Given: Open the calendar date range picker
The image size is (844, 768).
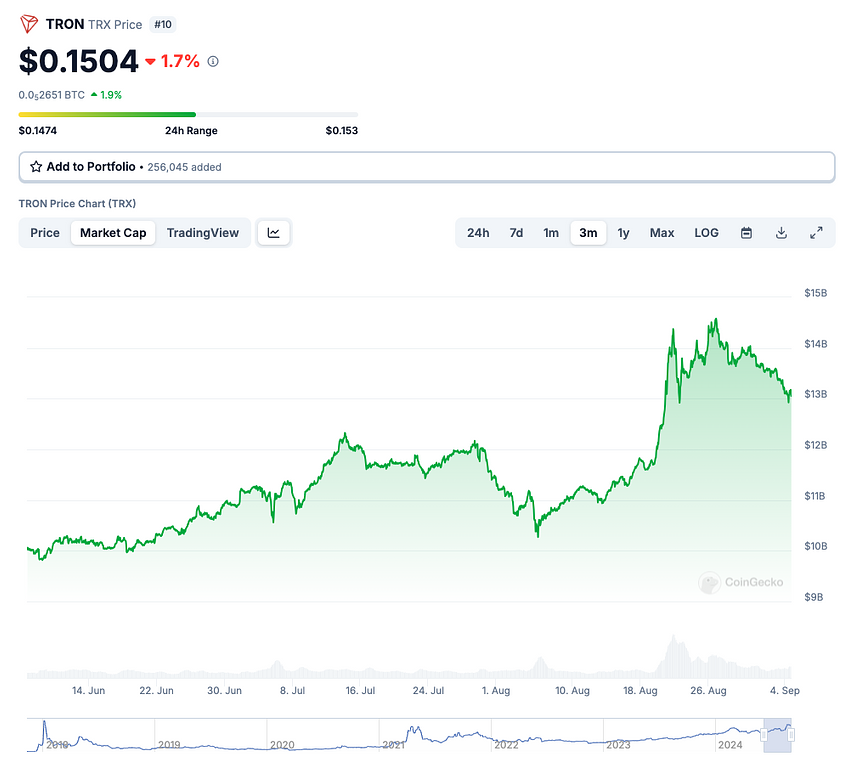Looking at the screenshot, I should pos(746,233).
